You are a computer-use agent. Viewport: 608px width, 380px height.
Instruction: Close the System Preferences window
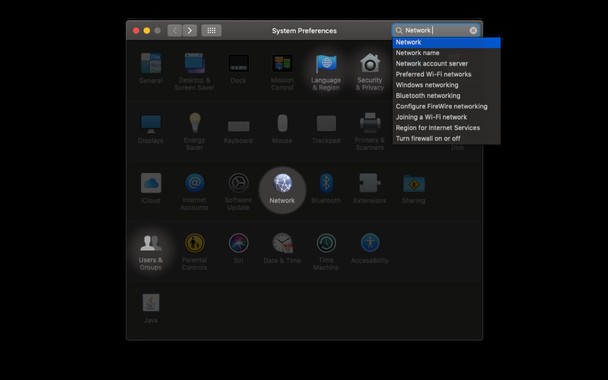point(136,31)
